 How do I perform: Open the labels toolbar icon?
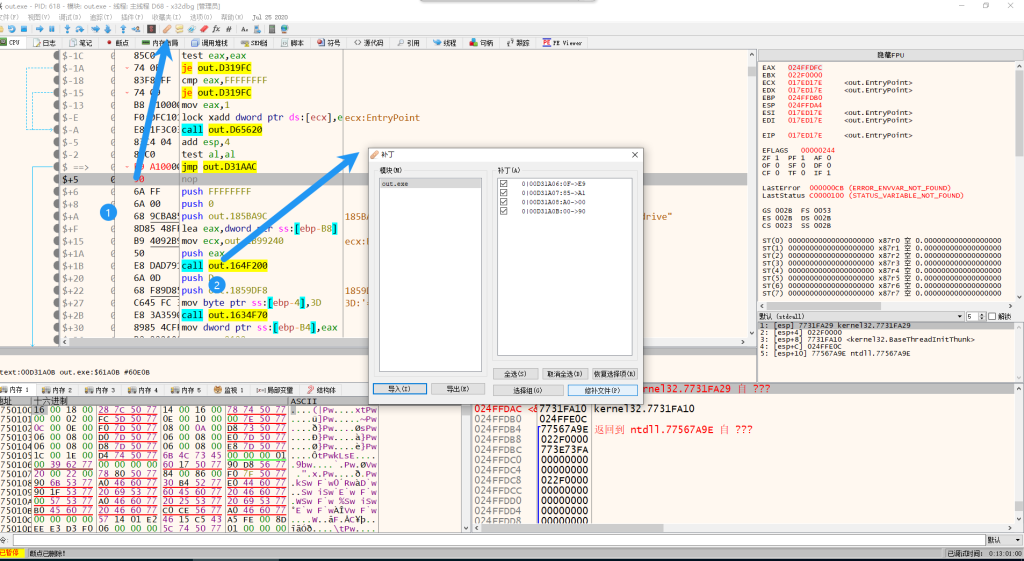click(191, 29)
